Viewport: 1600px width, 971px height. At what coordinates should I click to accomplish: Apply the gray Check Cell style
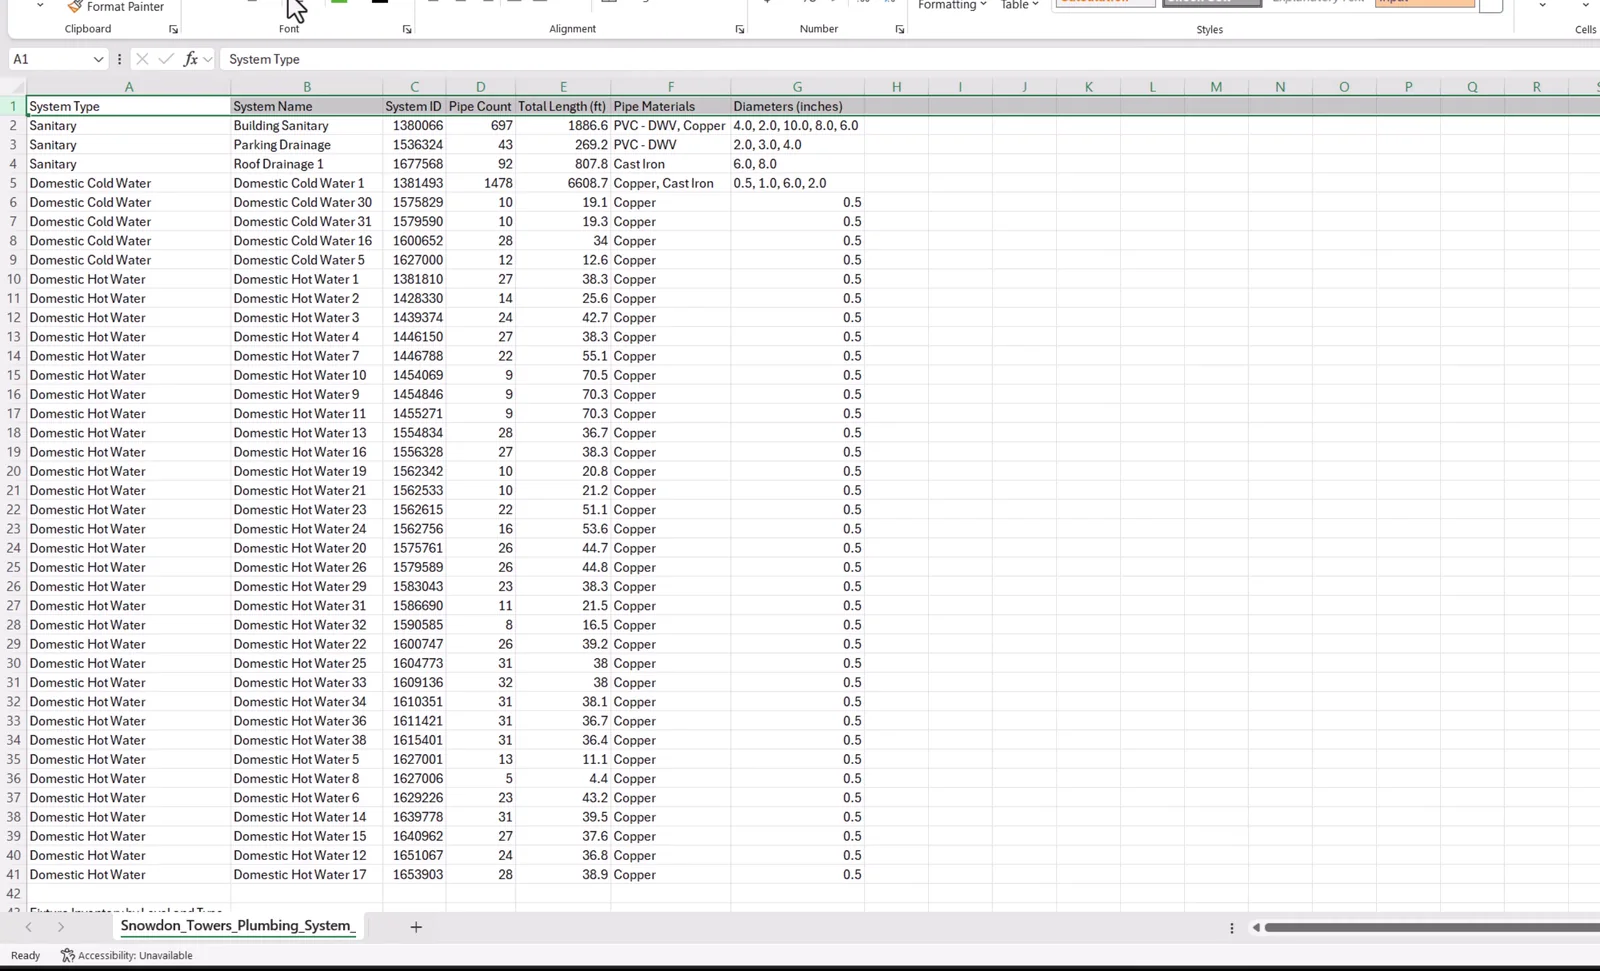[x=1212, y=3]
